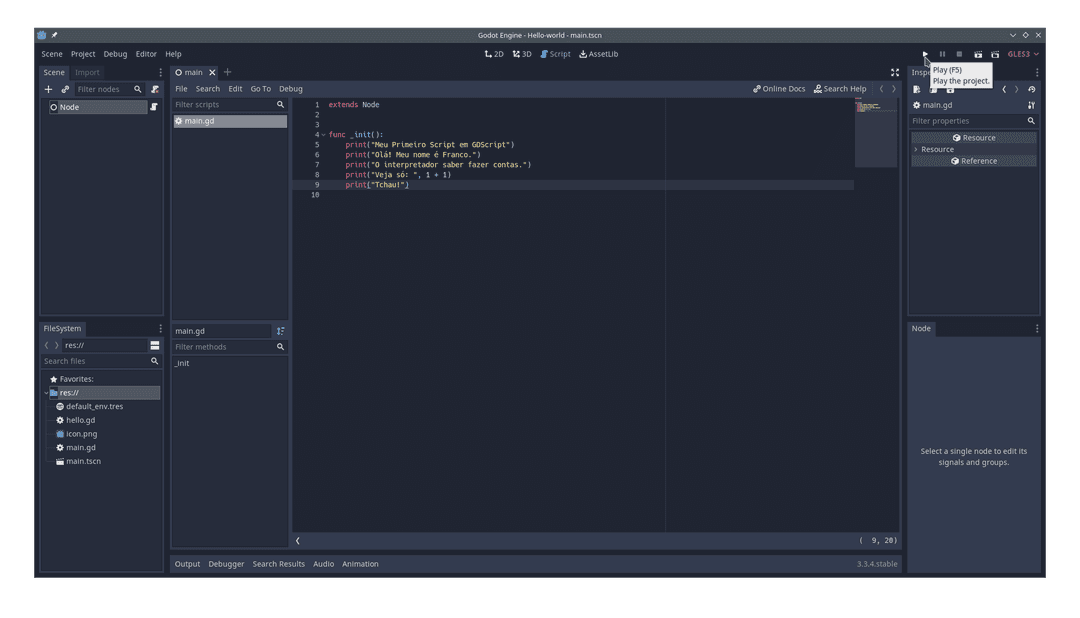Click the Instance Scene link icon
Image resolution: width=1080 pixels, height=618 pixels.
(65, 89)
